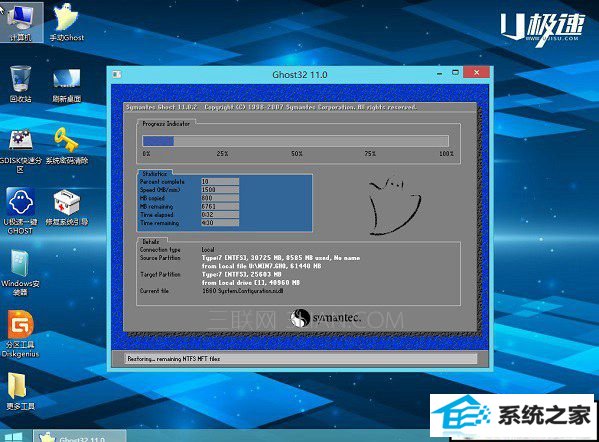599x442 pixels.
Task: Click the Time remaining value
Action: (220, 223)
